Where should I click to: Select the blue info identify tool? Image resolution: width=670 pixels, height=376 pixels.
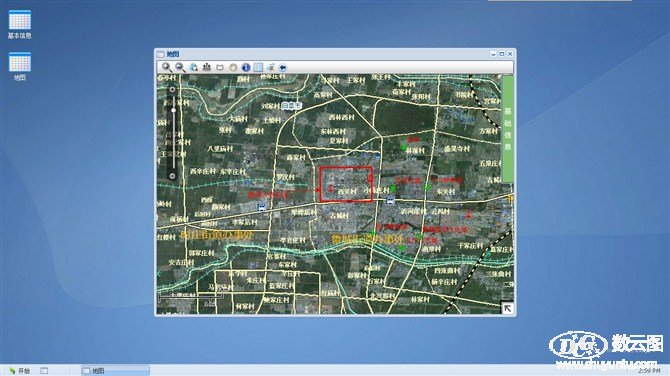pyautogui.click(x=245, y=67)
